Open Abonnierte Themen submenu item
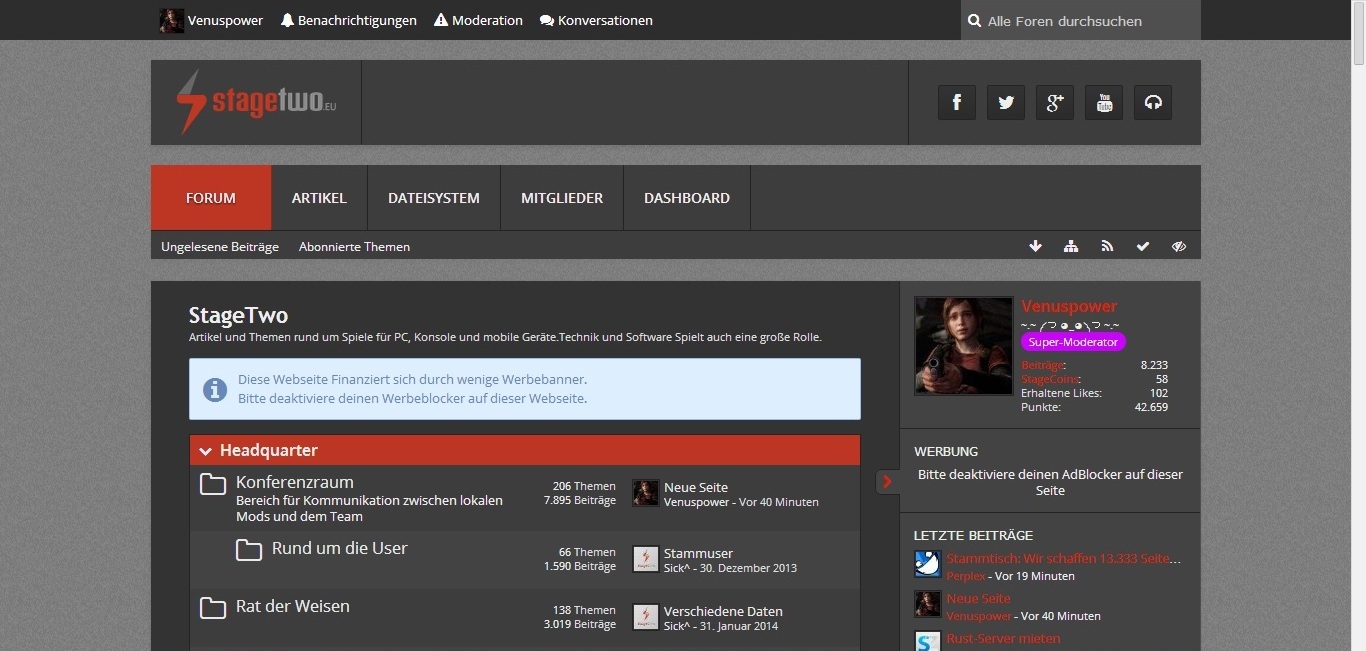This screenshot has height=651, width=1366. pos(354,246)
